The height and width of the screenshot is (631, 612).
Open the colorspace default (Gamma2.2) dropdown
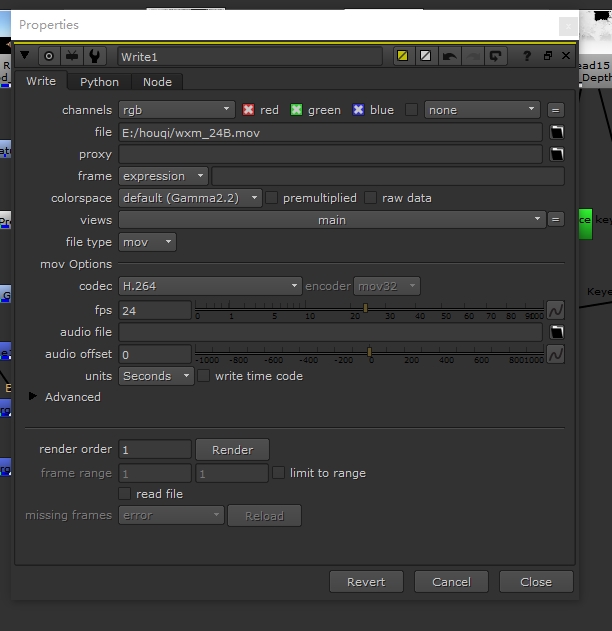point(190,198)
